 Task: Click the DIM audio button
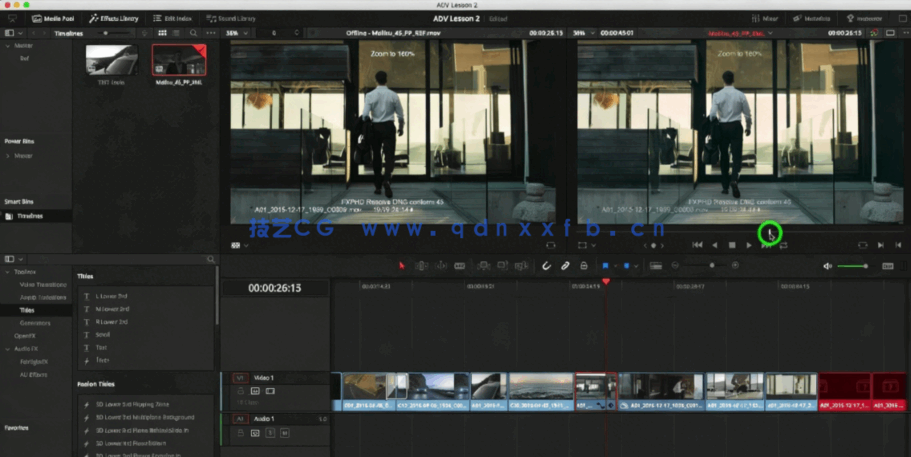point(887,266)
